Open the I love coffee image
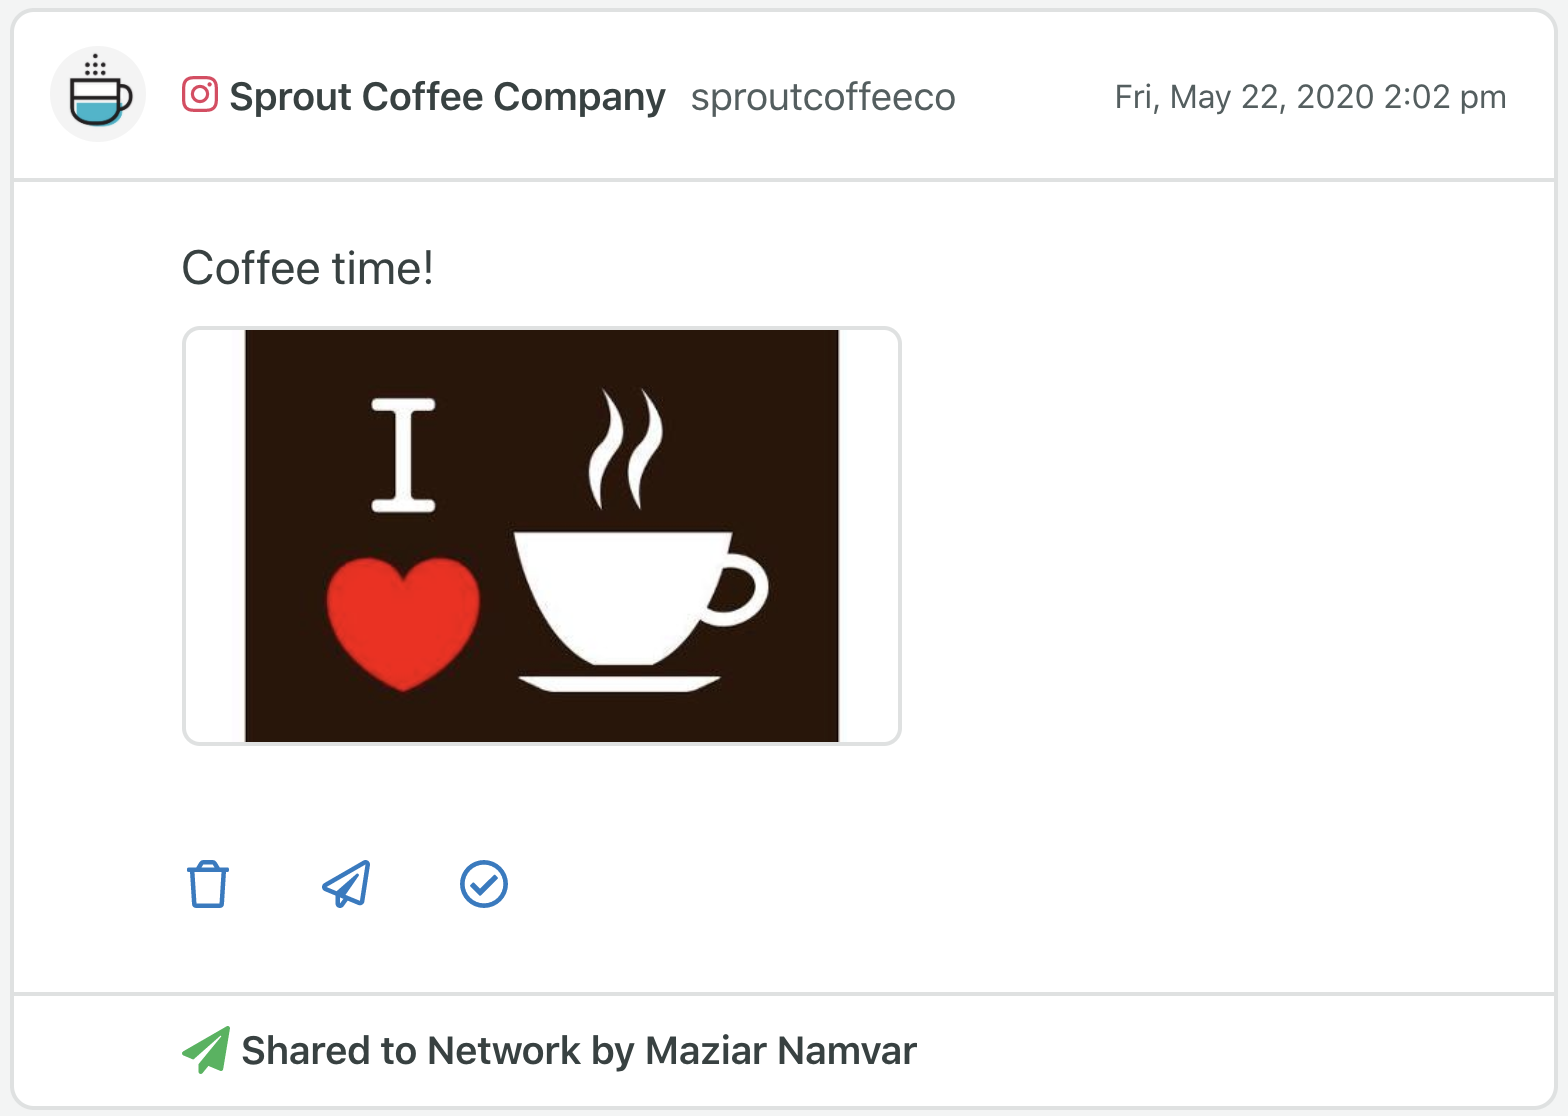This screenshot has height=1116, width=1568. coord(542,536)
